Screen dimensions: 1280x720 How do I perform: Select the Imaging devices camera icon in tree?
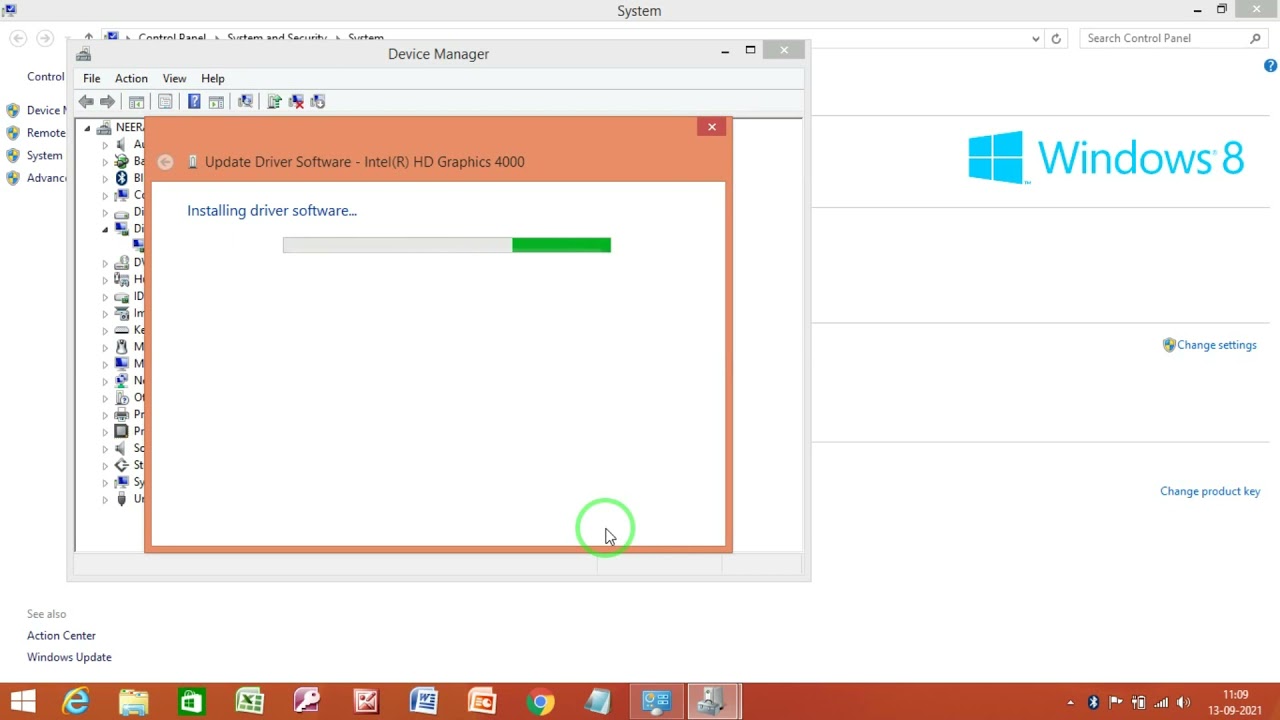tap(122, 313)
